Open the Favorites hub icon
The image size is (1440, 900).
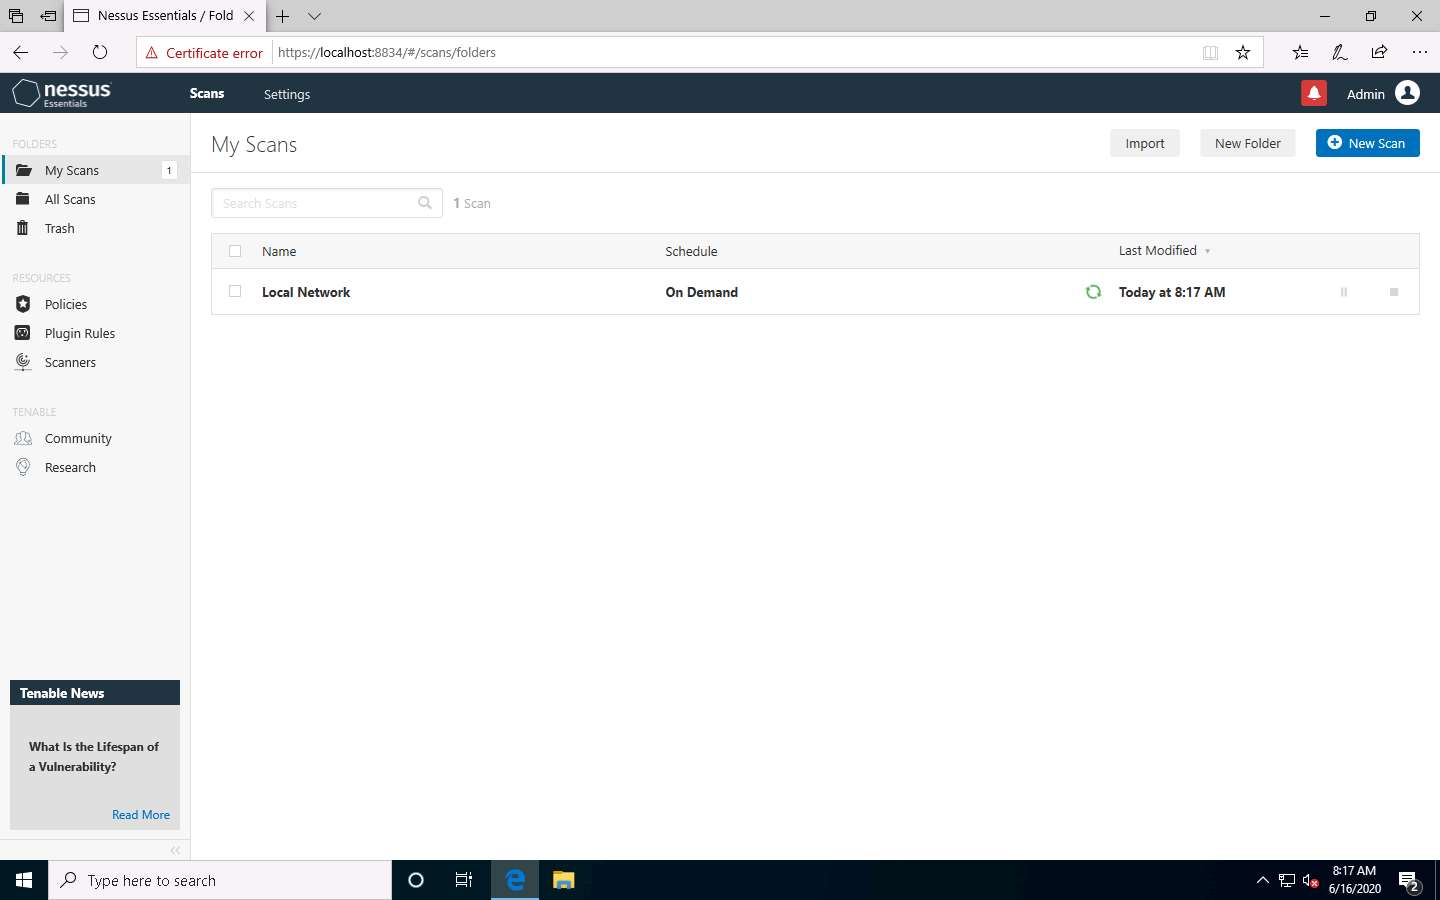1299,52
